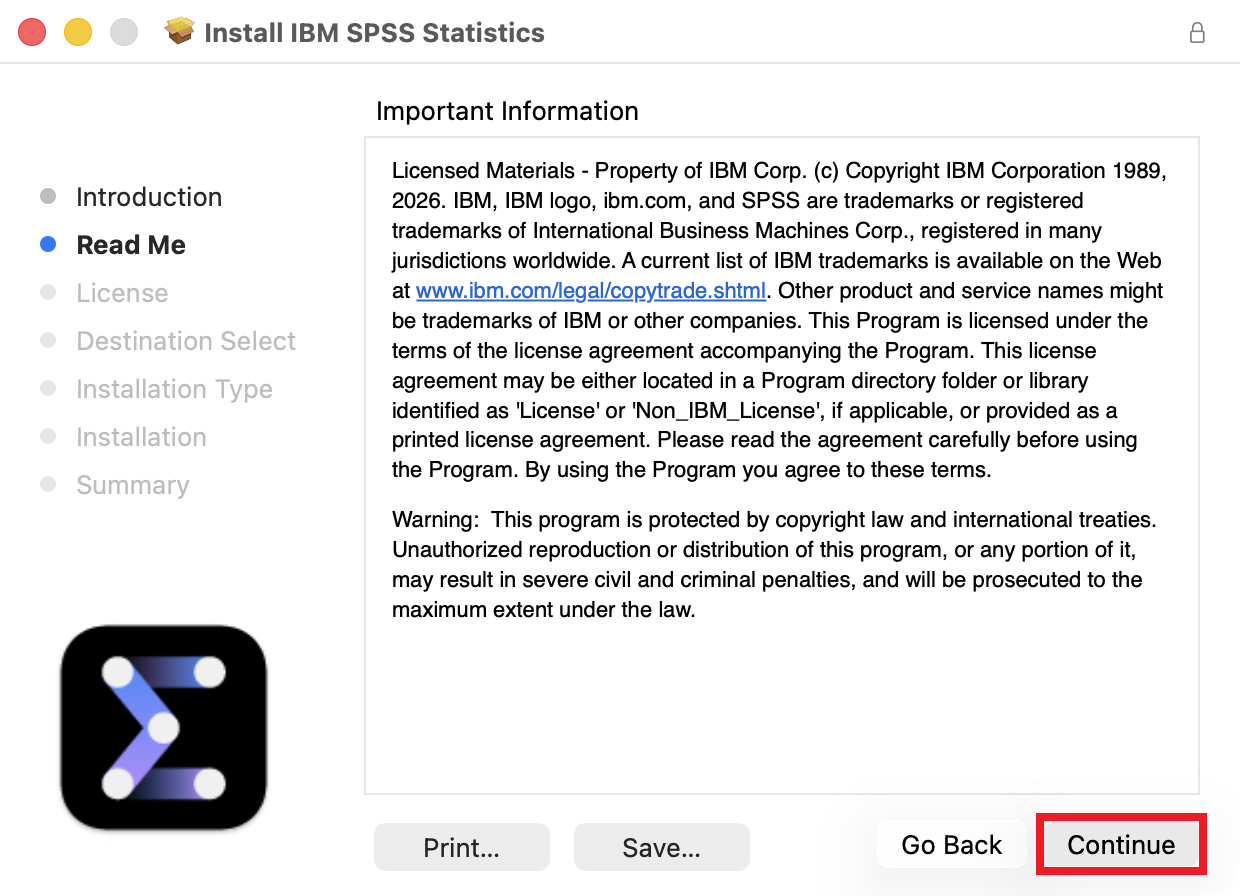Select the Introduction step in the sidebar
Viewport: 1240px width, 896px height.
pos(149,197)
